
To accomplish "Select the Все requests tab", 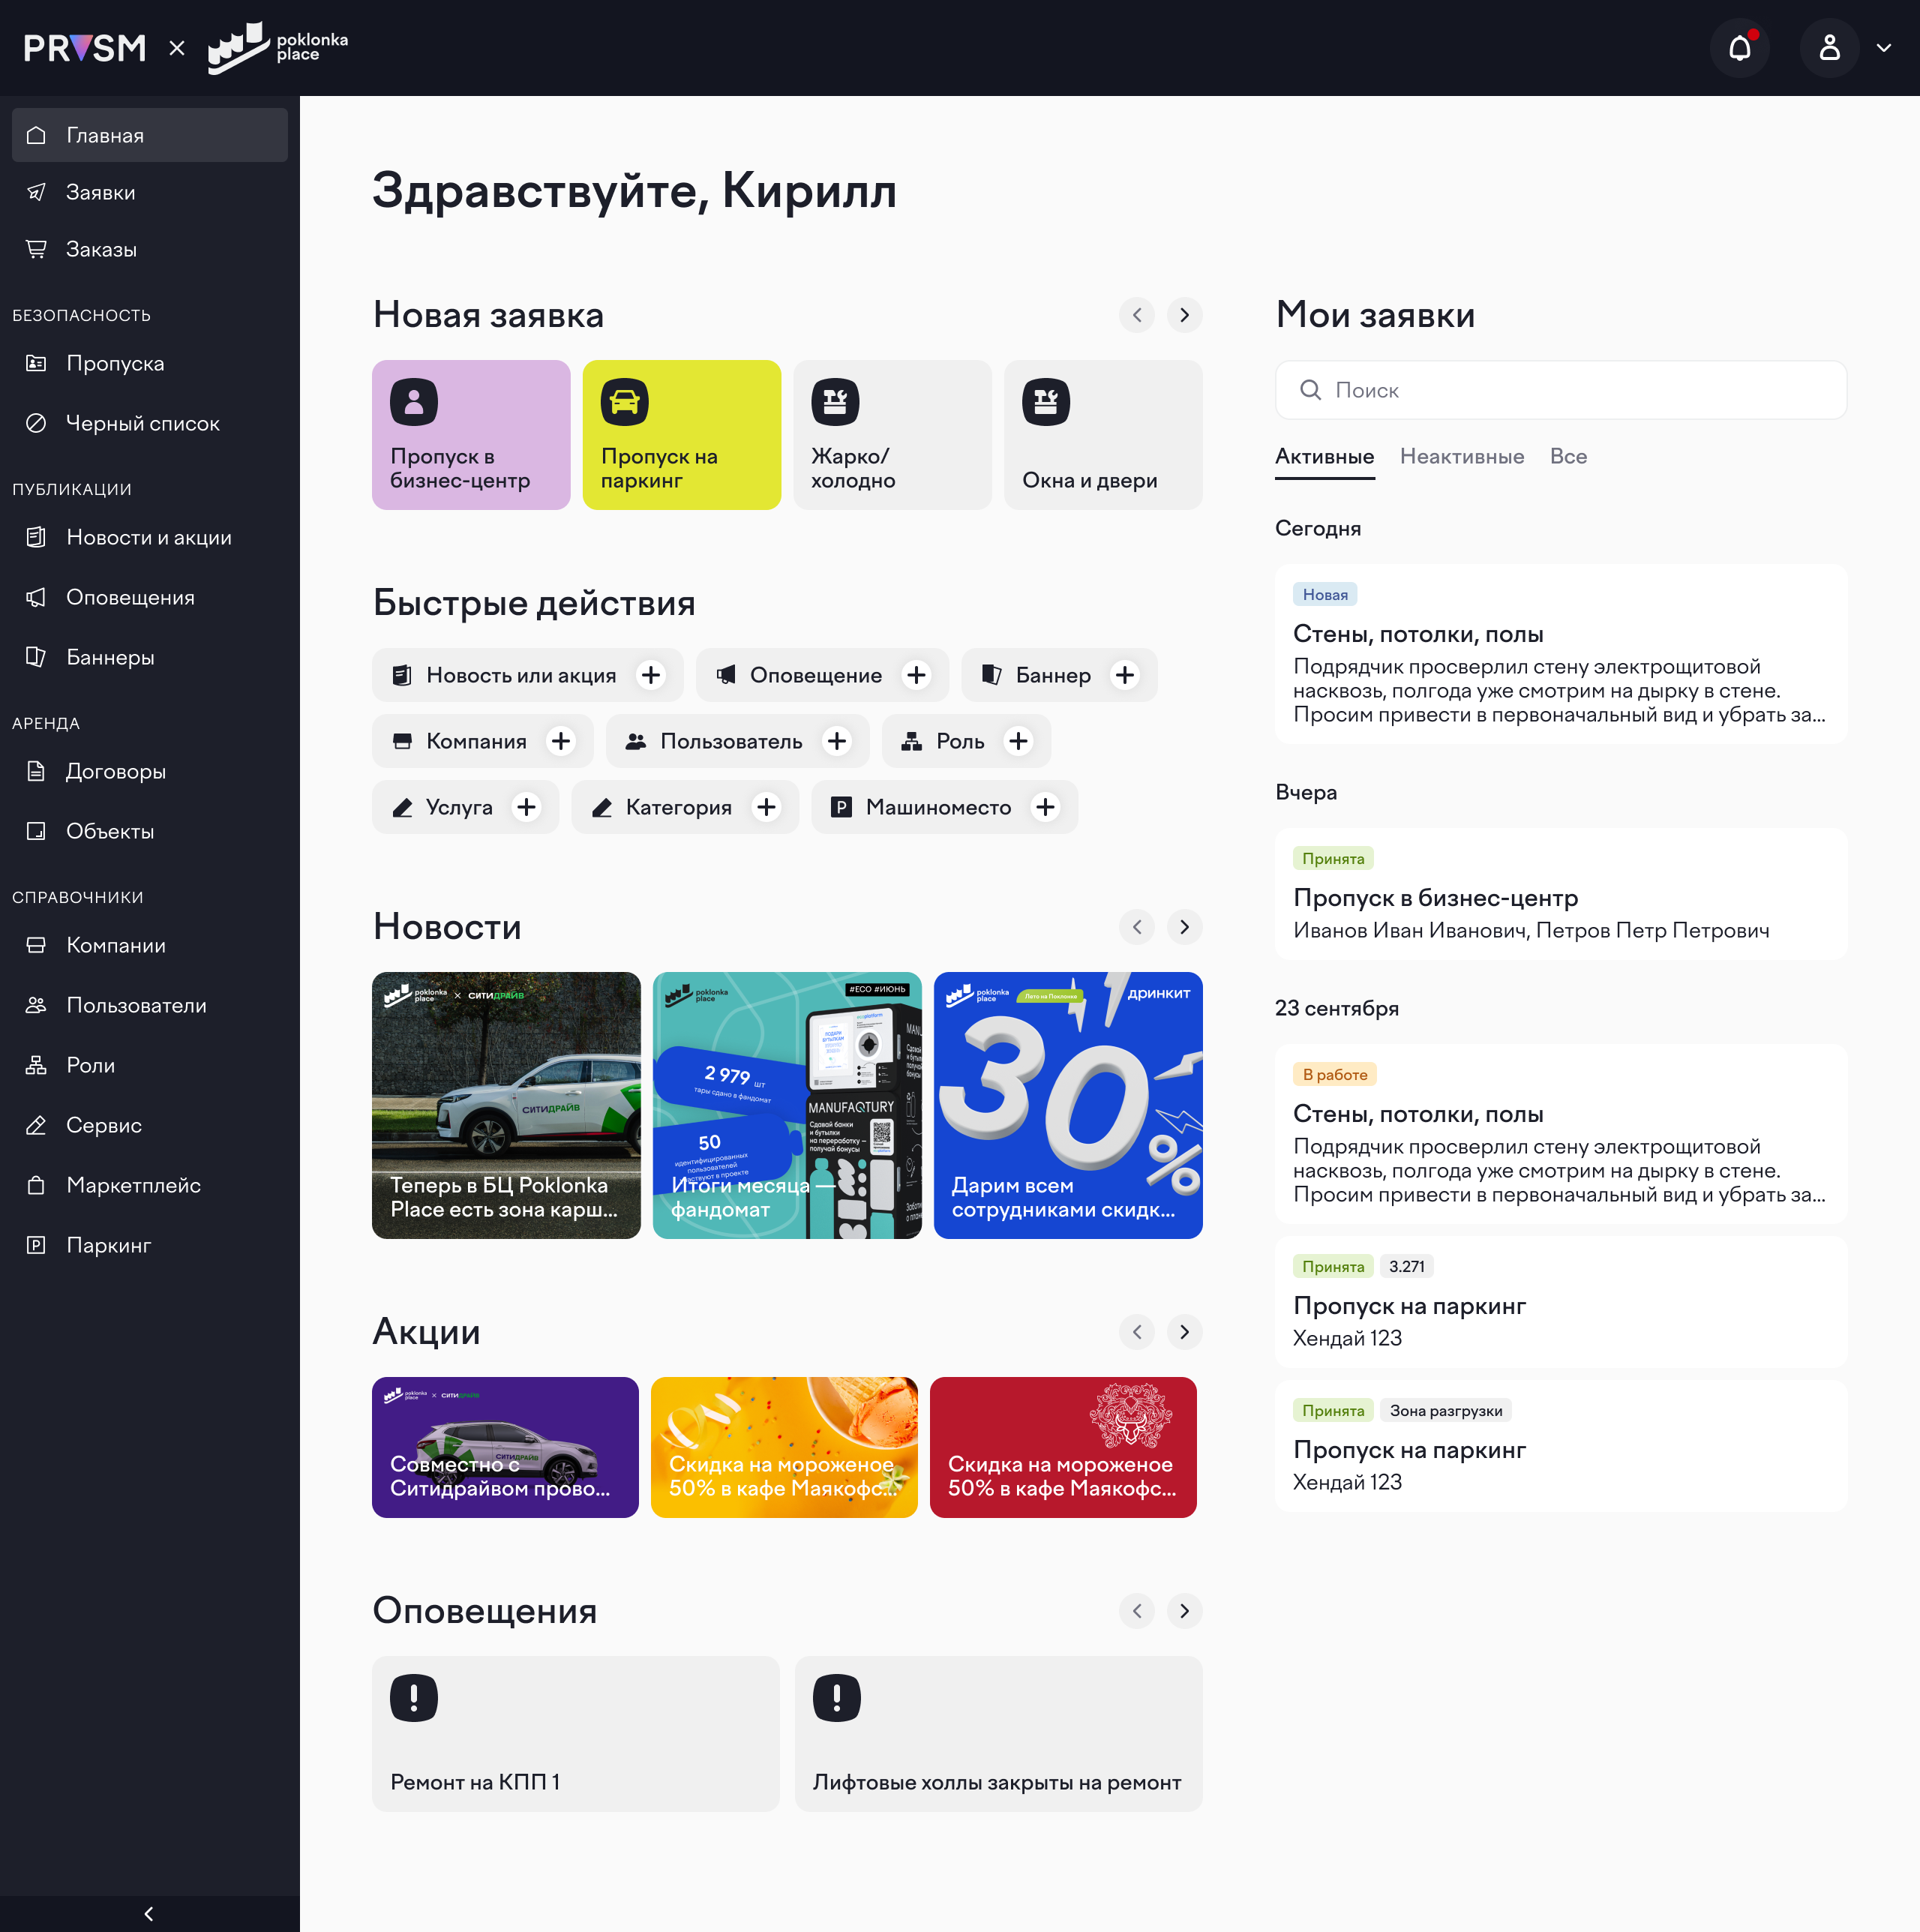I will [x=1568, y=457].
